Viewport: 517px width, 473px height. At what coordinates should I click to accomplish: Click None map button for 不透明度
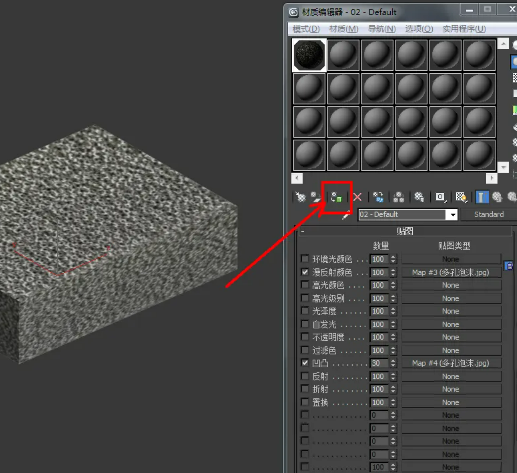[x=451, y=337]
